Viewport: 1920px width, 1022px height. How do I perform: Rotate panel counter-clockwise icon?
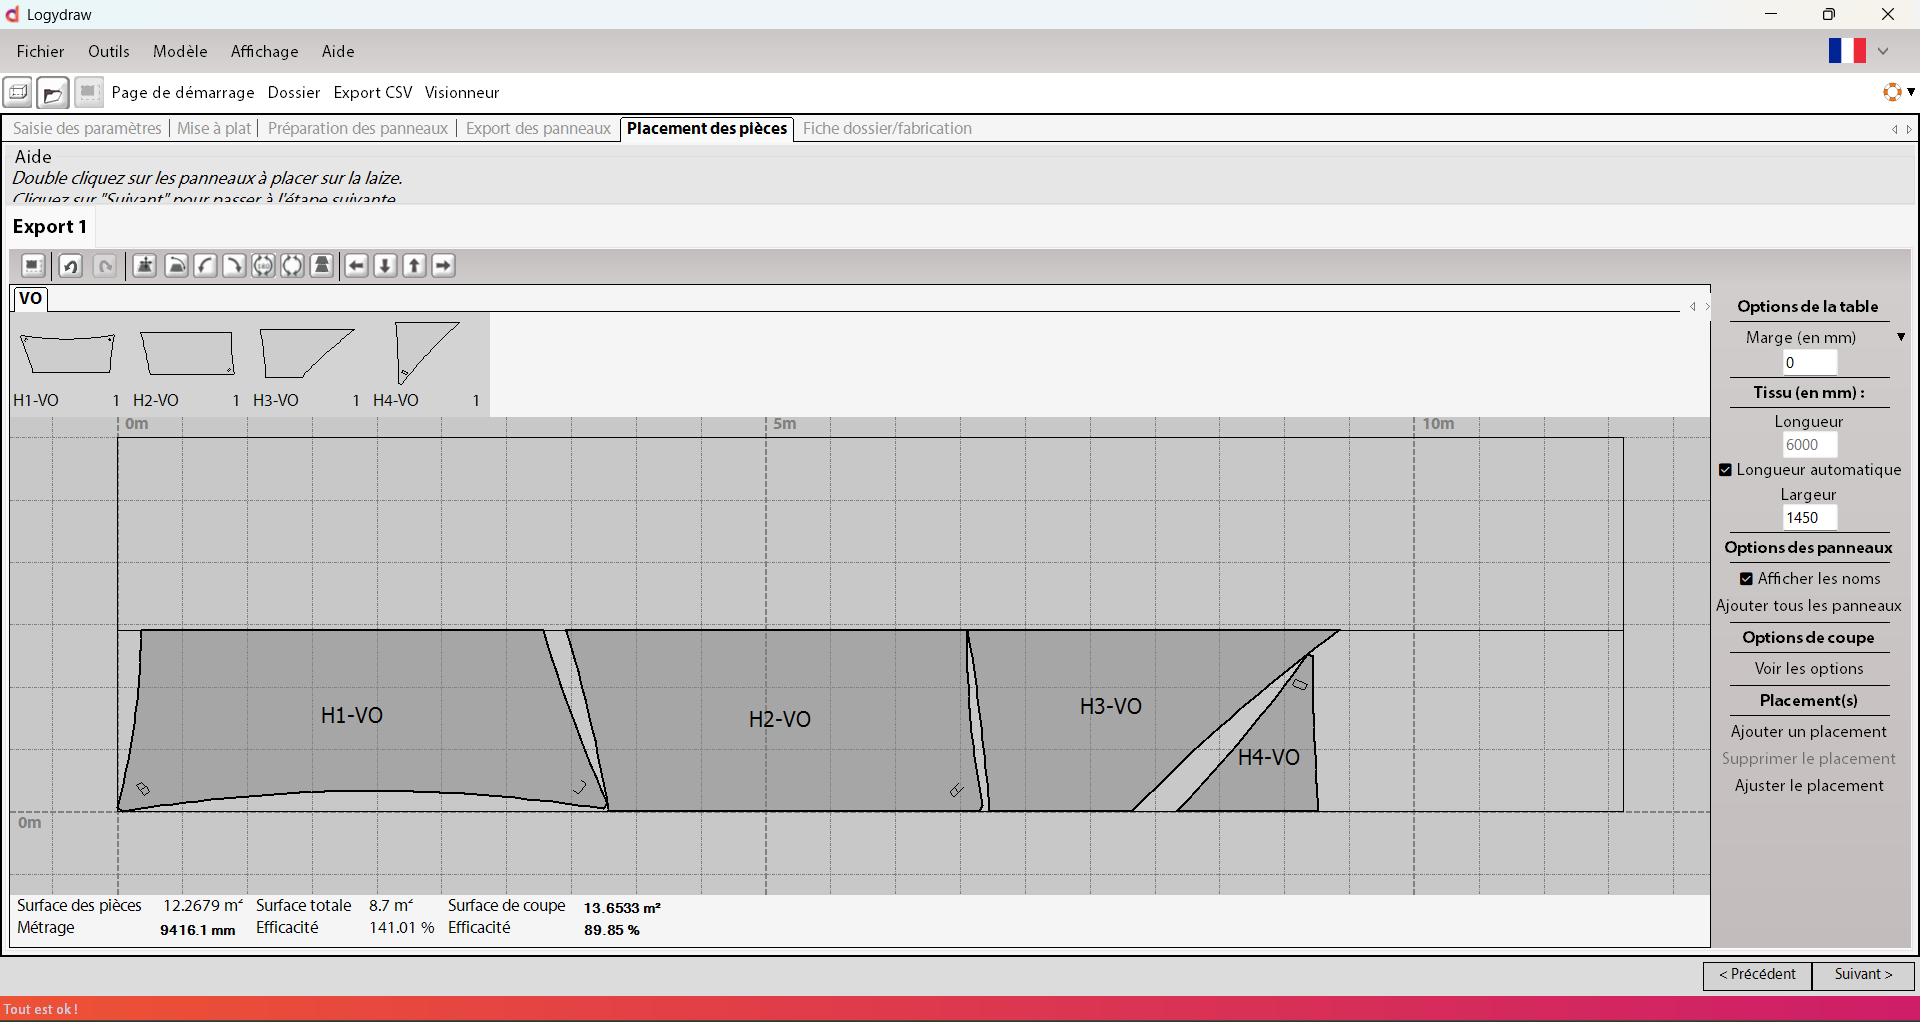coord(205,265)
